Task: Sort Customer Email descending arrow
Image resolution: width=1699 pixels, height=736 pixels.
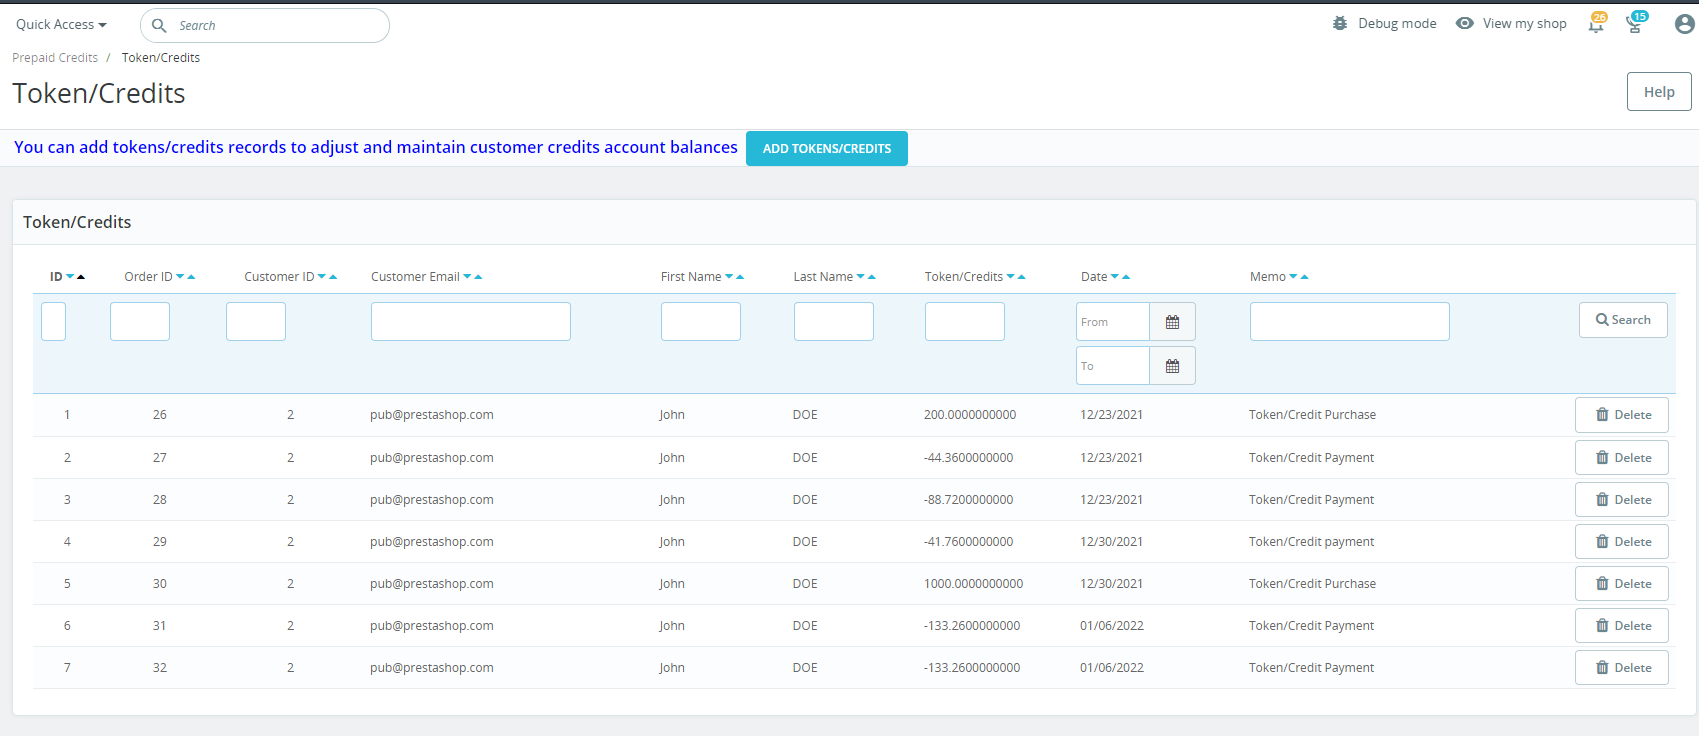Action: coord(467,277)
